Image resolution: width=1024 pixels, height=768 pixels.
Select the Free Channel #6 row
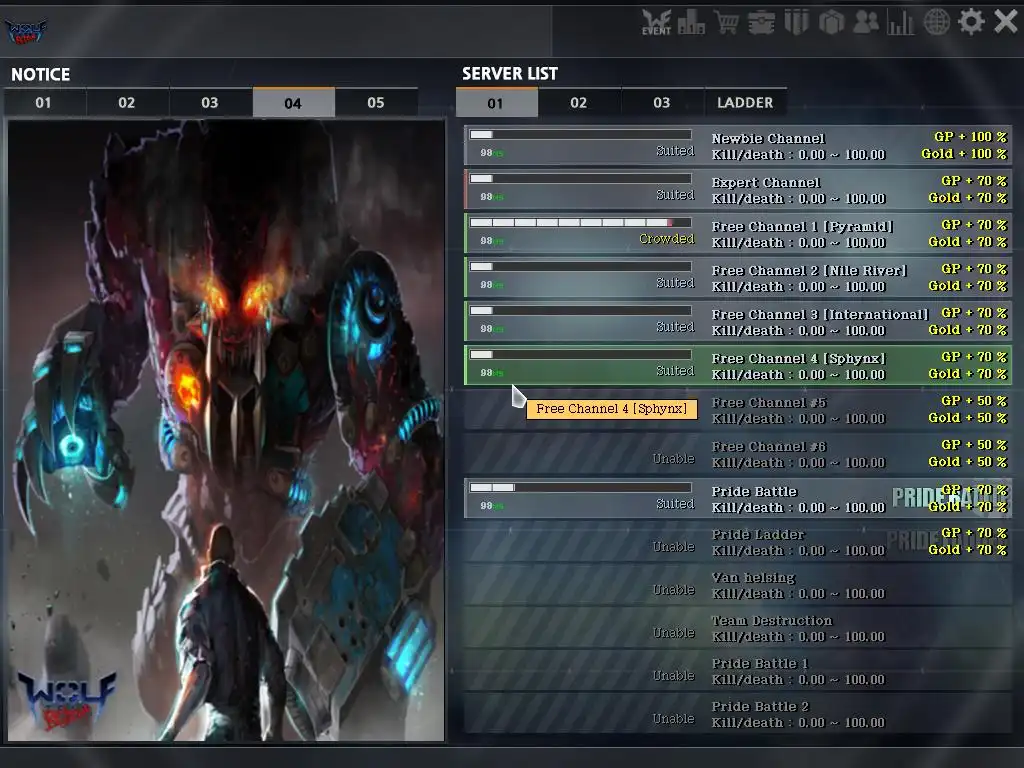738,454
